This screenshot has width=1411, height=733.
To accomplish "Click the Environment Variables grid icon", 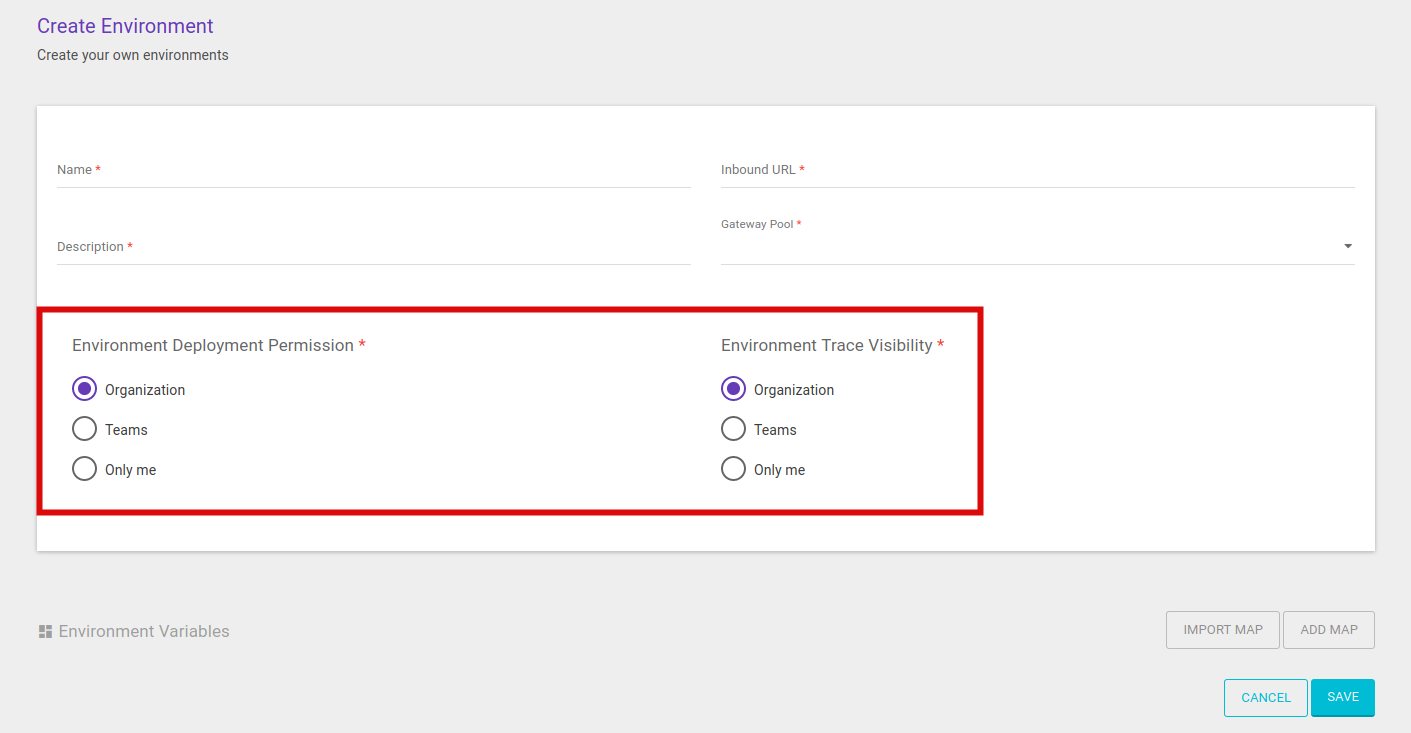I will point(45,631).
